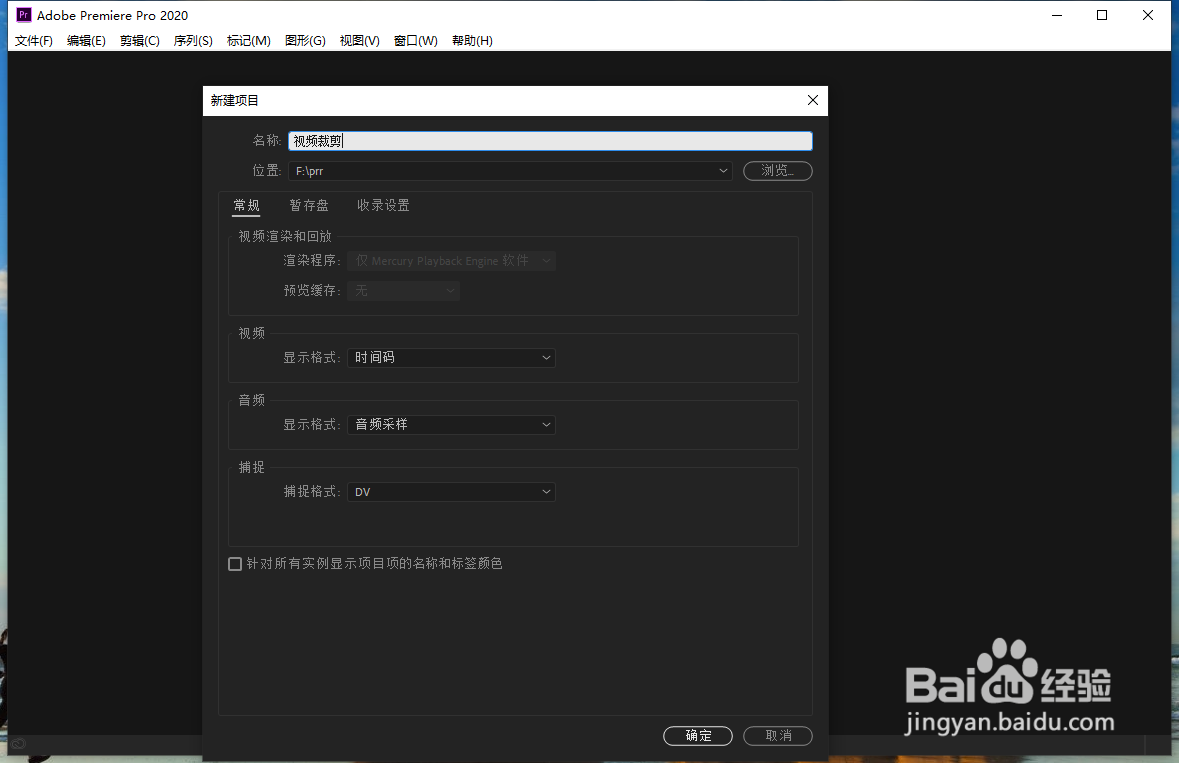Cancel with the 取消 button
The width and height of the screenshot is (1179, 763).
[x=777, y=736]
